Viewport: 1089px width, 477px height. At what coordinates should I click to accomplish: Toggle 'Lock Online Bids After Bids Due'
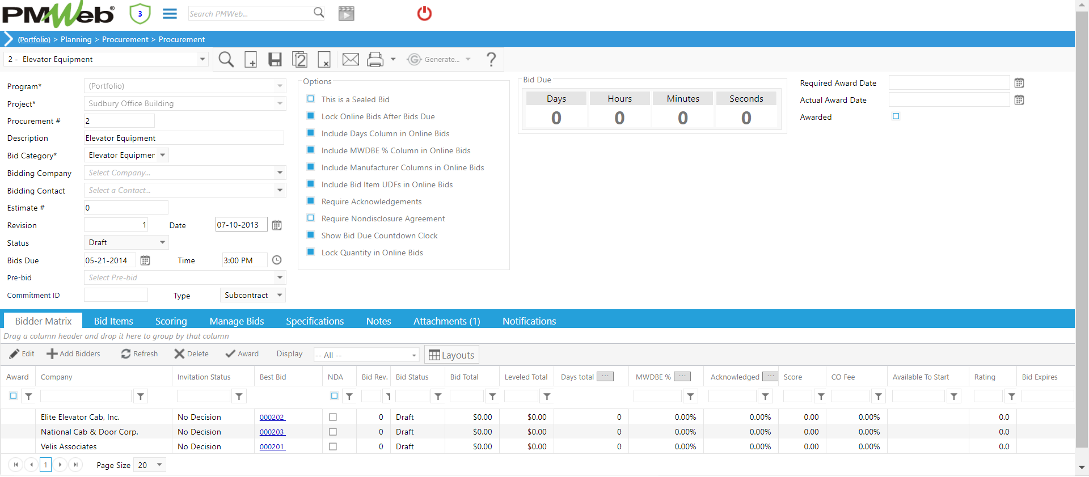coord(310,116)
